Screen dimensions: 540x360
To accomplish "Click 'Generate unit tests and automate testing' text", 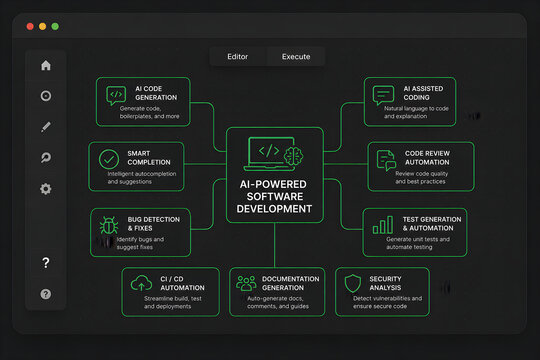I will pyautogui.click(x=418, y=243).
